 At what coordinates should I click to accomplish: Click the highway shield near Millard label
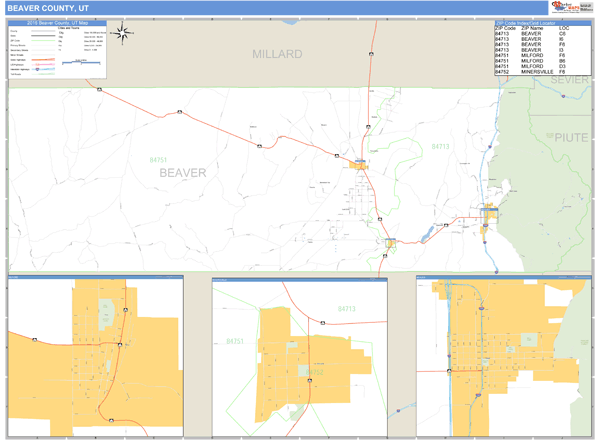pyautogui.click(x=371, y=54)
